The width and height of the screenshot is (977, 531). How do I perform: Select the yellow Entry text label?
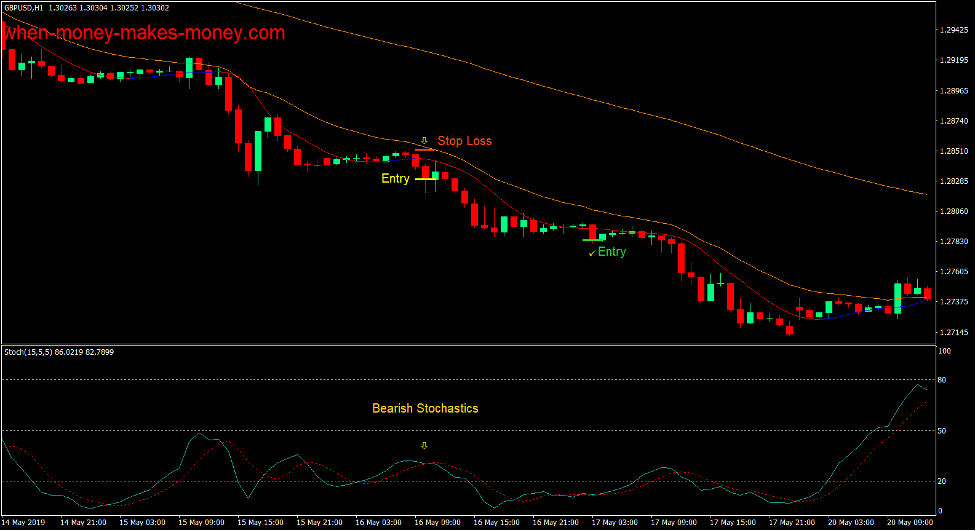(395, 179)
